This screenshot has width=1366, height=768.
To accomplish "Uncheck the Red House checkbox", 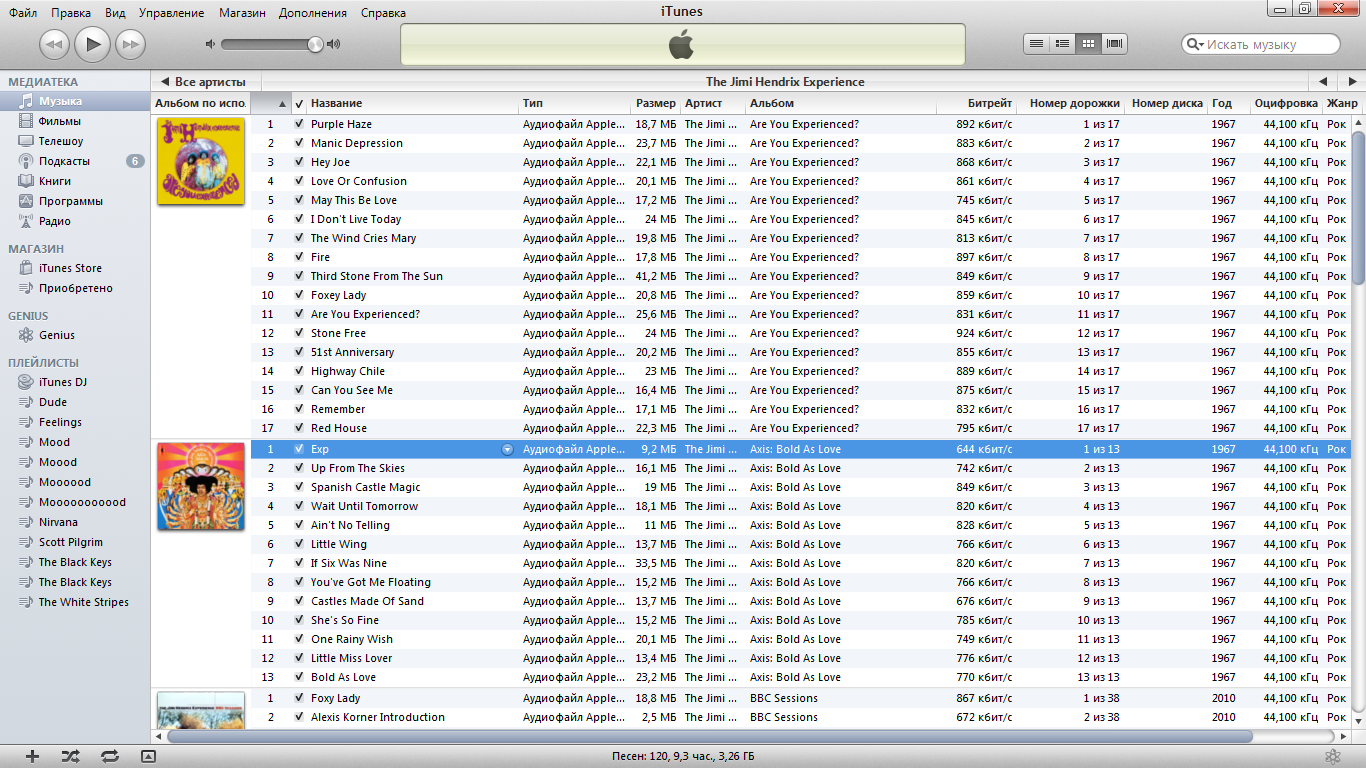I will (299, 428).
